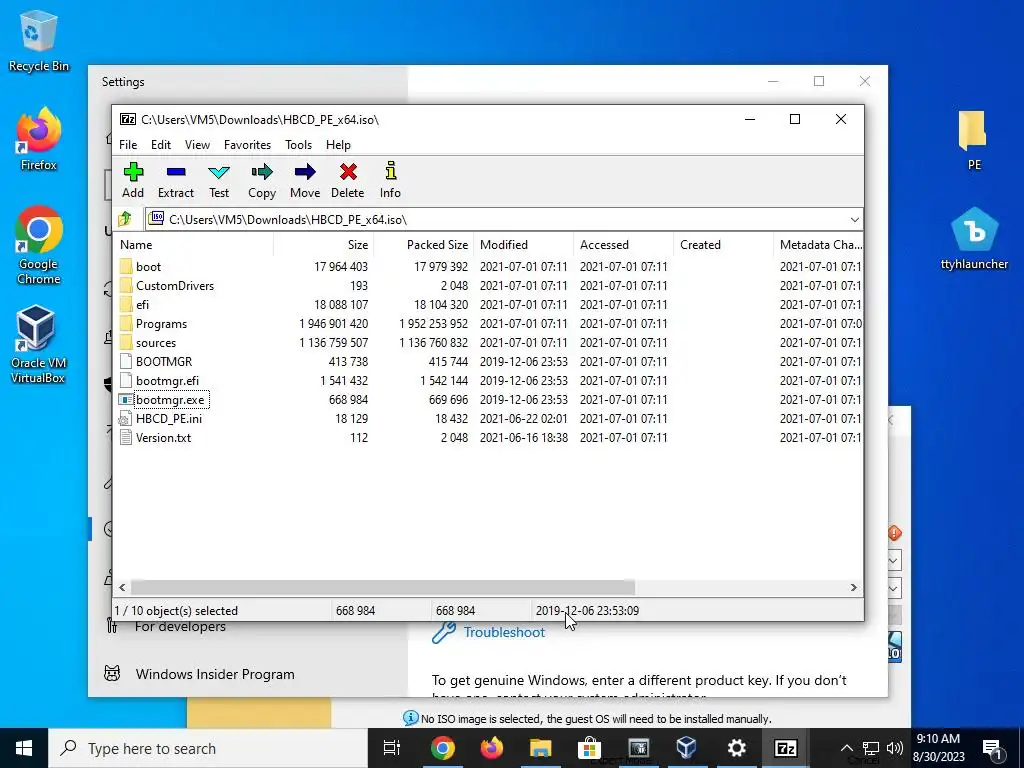Select the BOOTMGR file

point(164,362)
